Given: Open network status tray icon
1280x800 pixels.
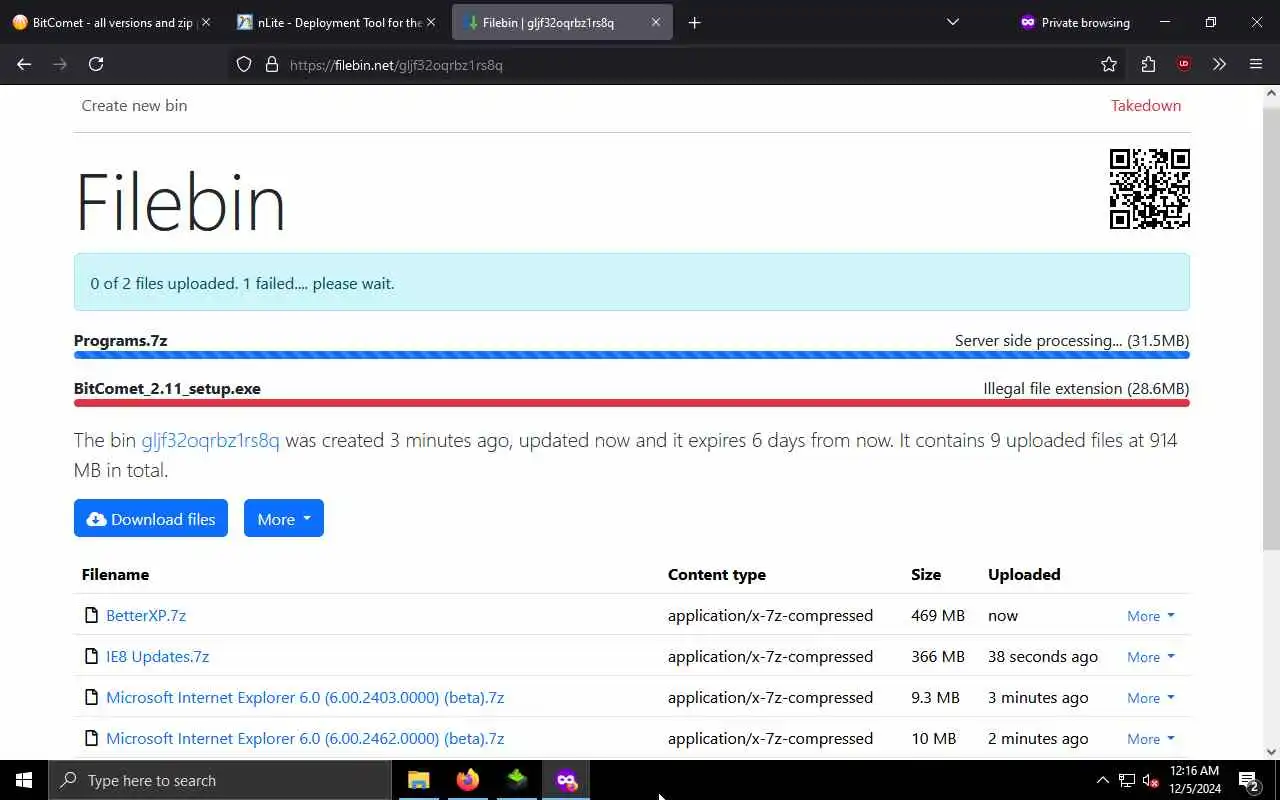Looking at the screenshot, I should (x=1127, y=780).
